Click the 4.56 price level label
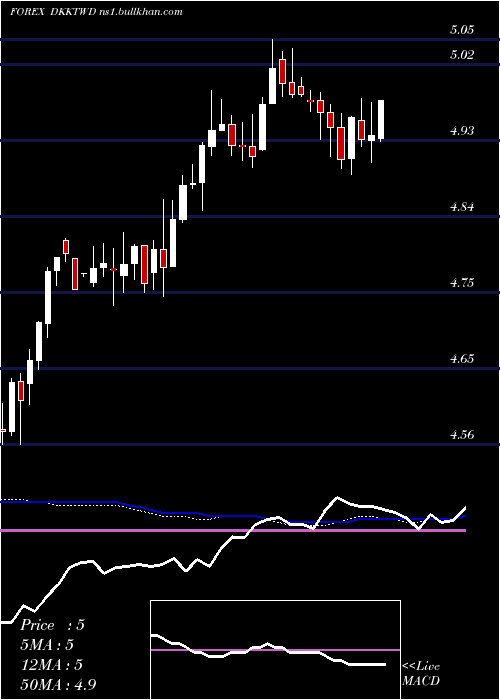This screenshot has height=700, width=500. tap(462, 434)
